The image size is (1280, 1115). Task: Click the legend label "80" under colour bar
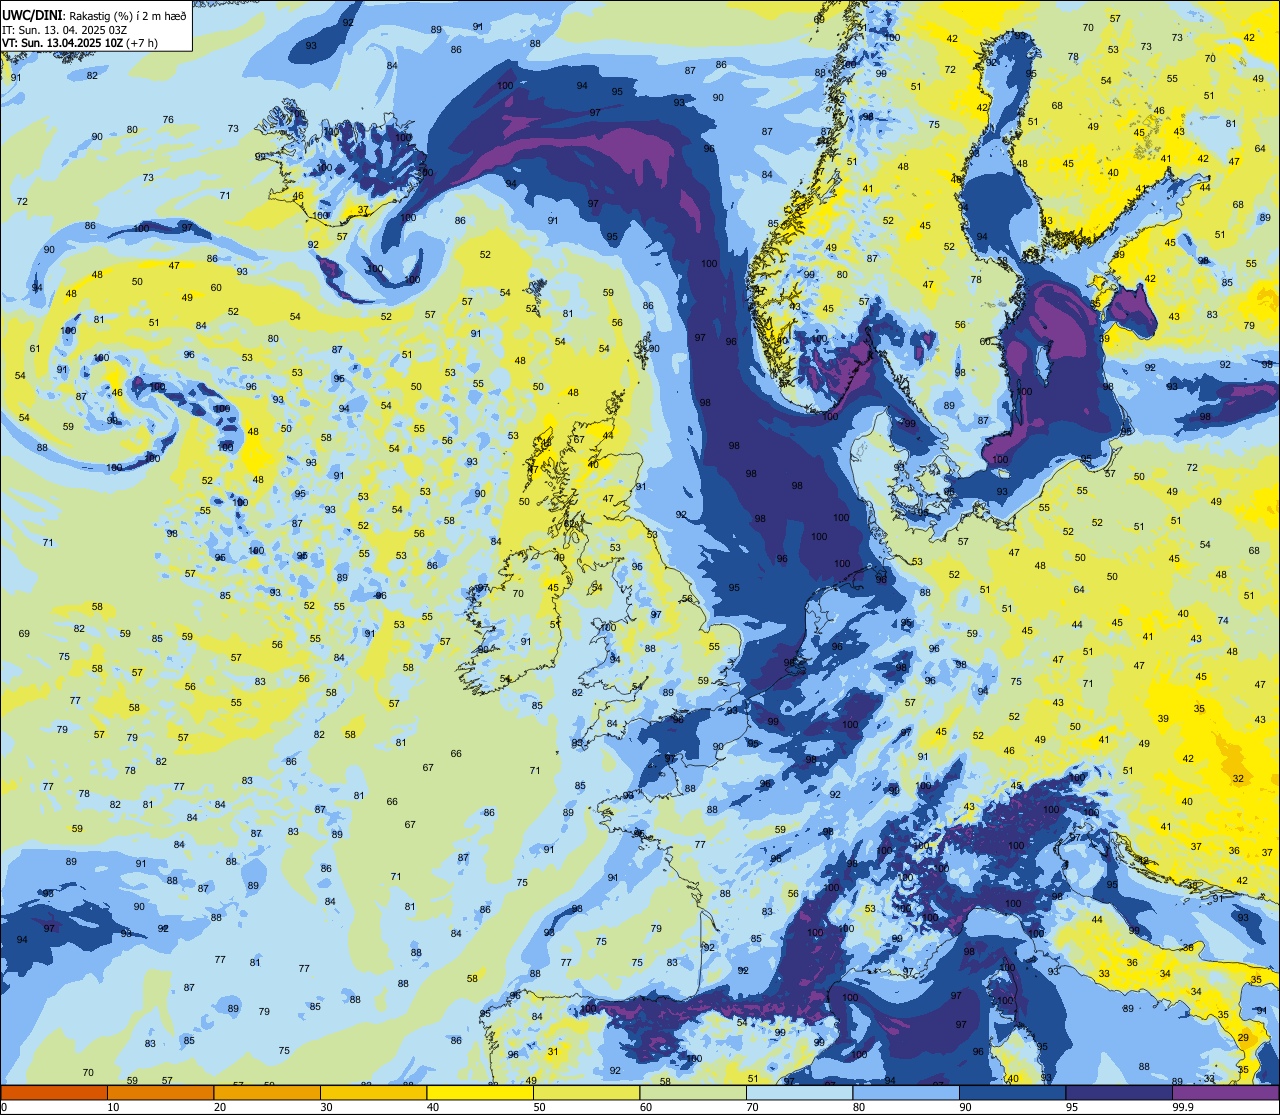(859, 1107)
